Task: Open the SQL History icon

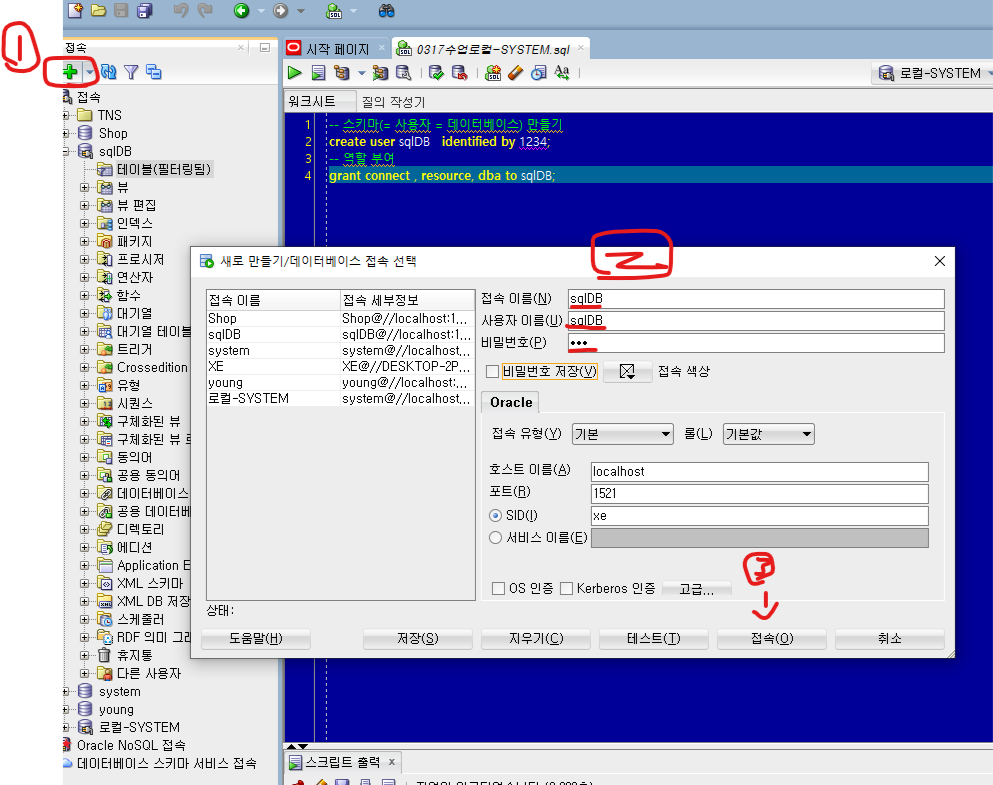Action: click(538, 73)
